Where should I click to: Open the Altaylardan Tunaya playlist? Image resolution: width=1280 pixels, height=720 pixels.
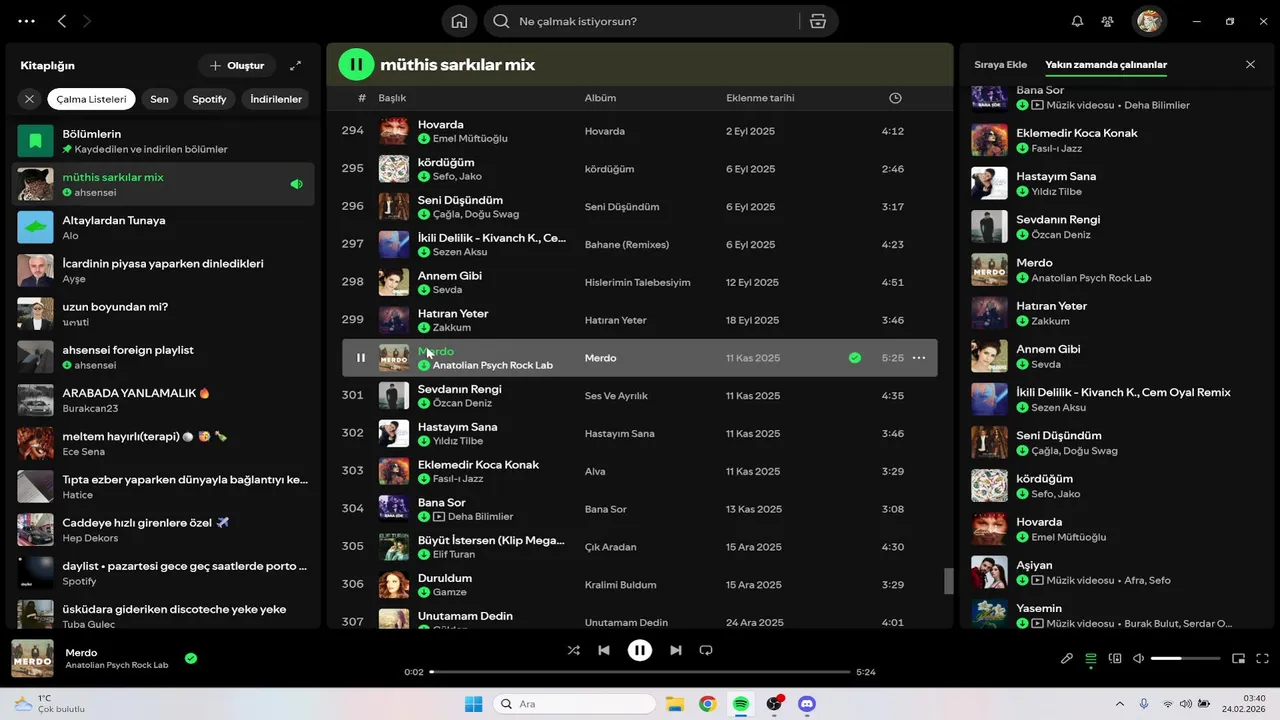click(x=163, y=227)
